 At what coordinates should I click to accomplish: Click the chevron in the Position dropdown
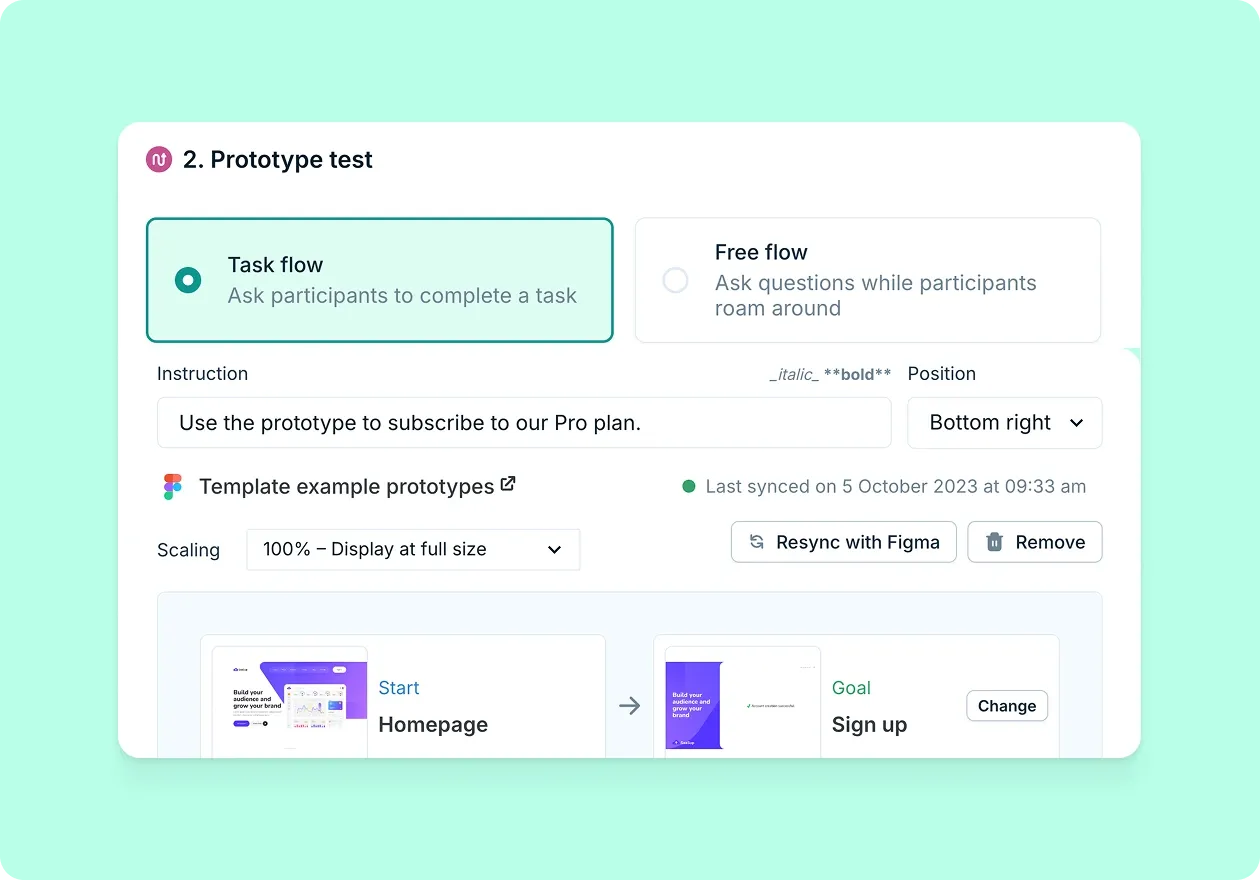click(1077, 423)
